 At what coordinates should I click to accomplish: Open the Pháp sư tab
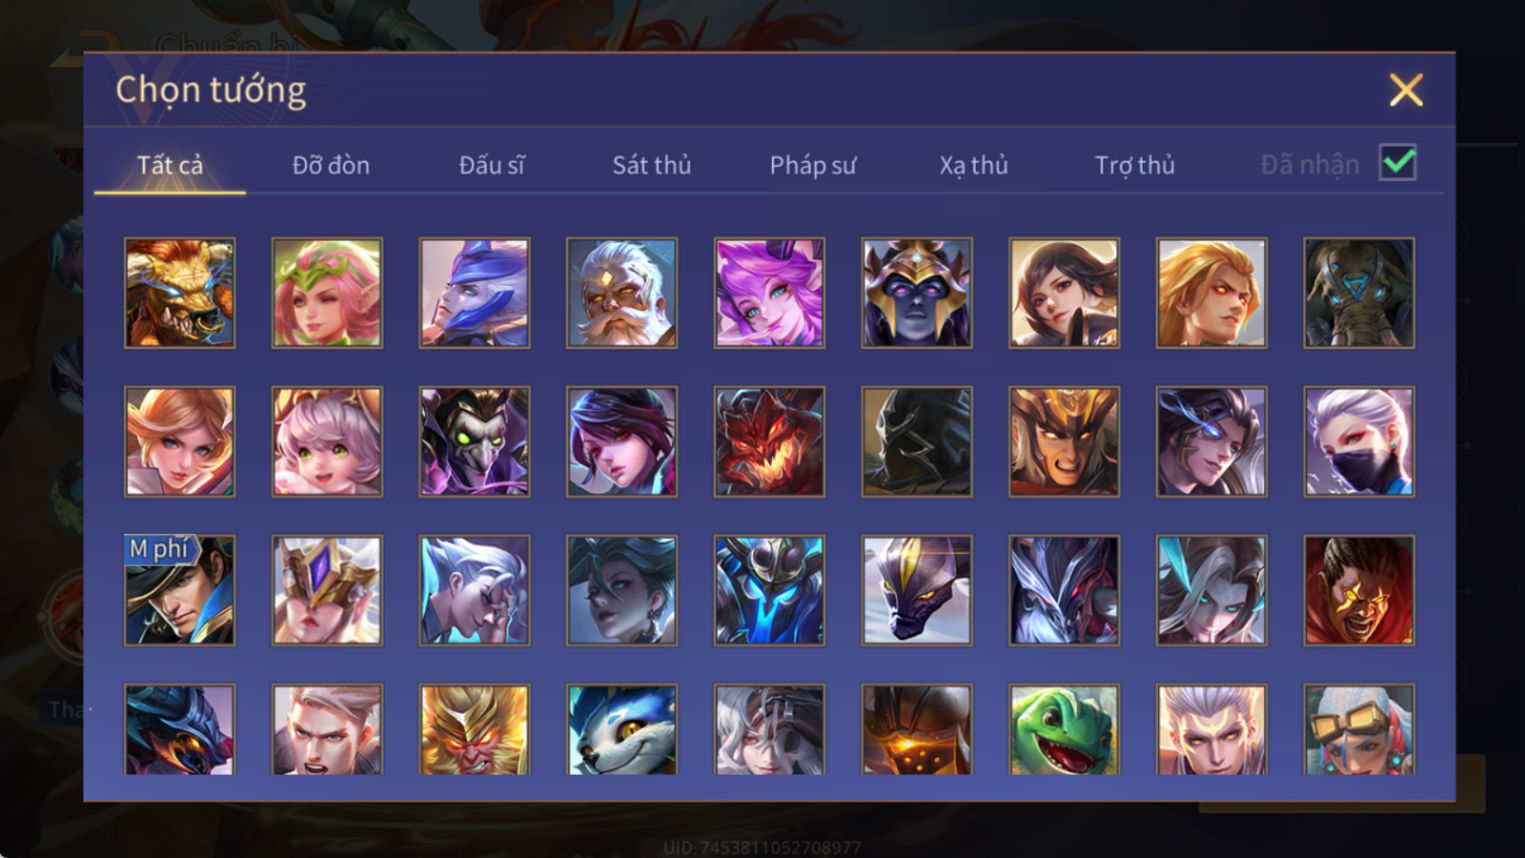click(x=813, y=165)
